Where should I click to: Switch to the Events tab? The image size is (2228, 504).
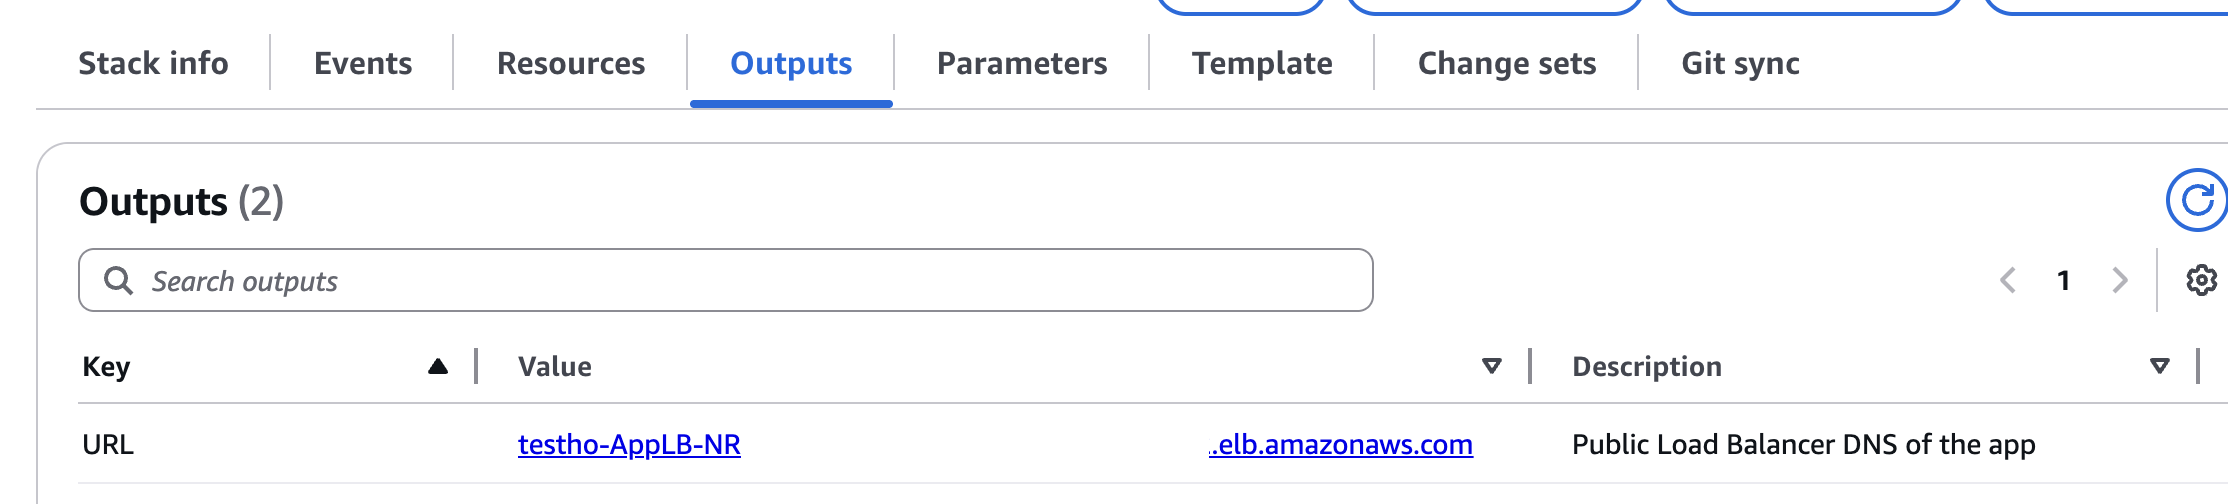(363, 63)
